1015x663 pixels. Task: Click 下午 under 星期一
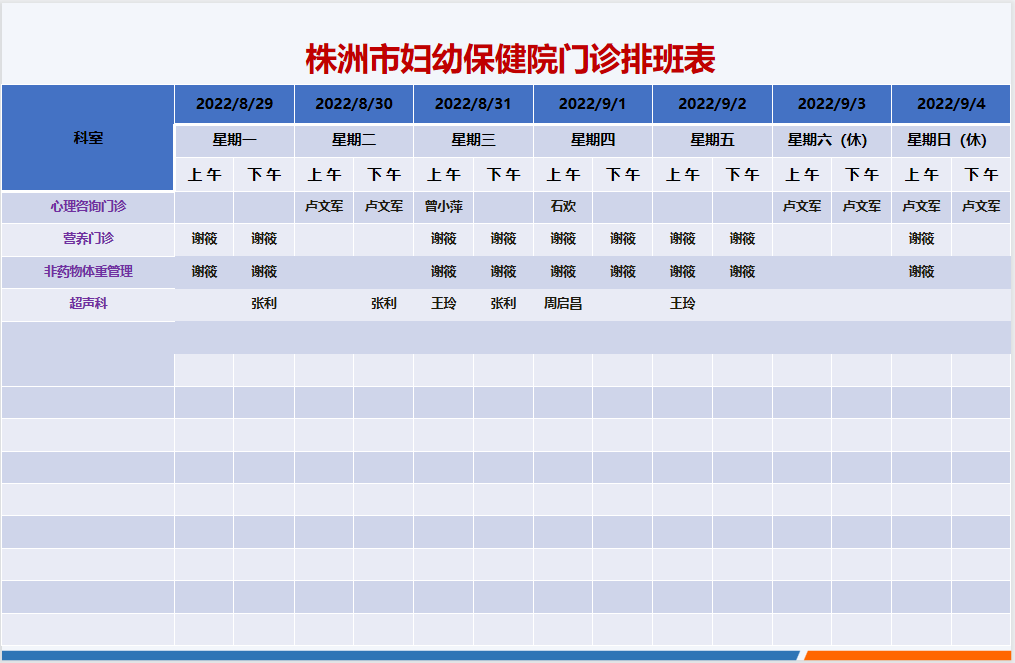pyautogui.click(x=264, y=175)
